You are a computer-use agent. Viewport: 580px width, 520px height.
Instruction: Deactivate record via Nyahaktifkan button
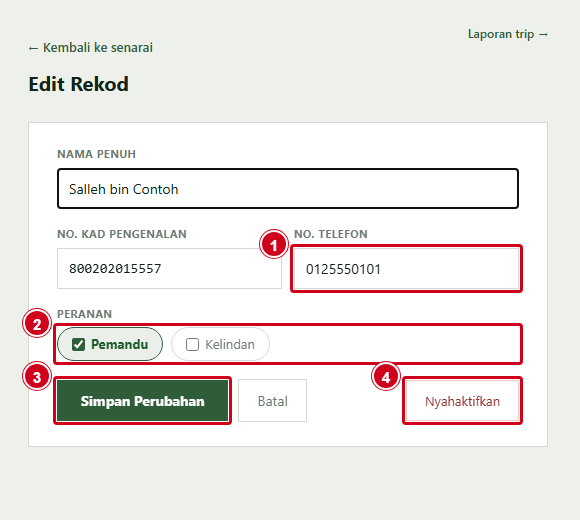click(462, 401)
